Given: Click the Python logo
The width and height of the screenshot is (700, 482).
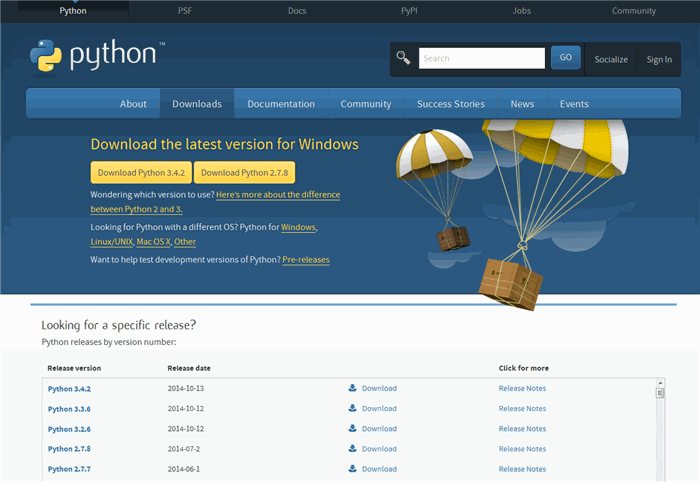Looking at the screenshot, I should 97,55.
